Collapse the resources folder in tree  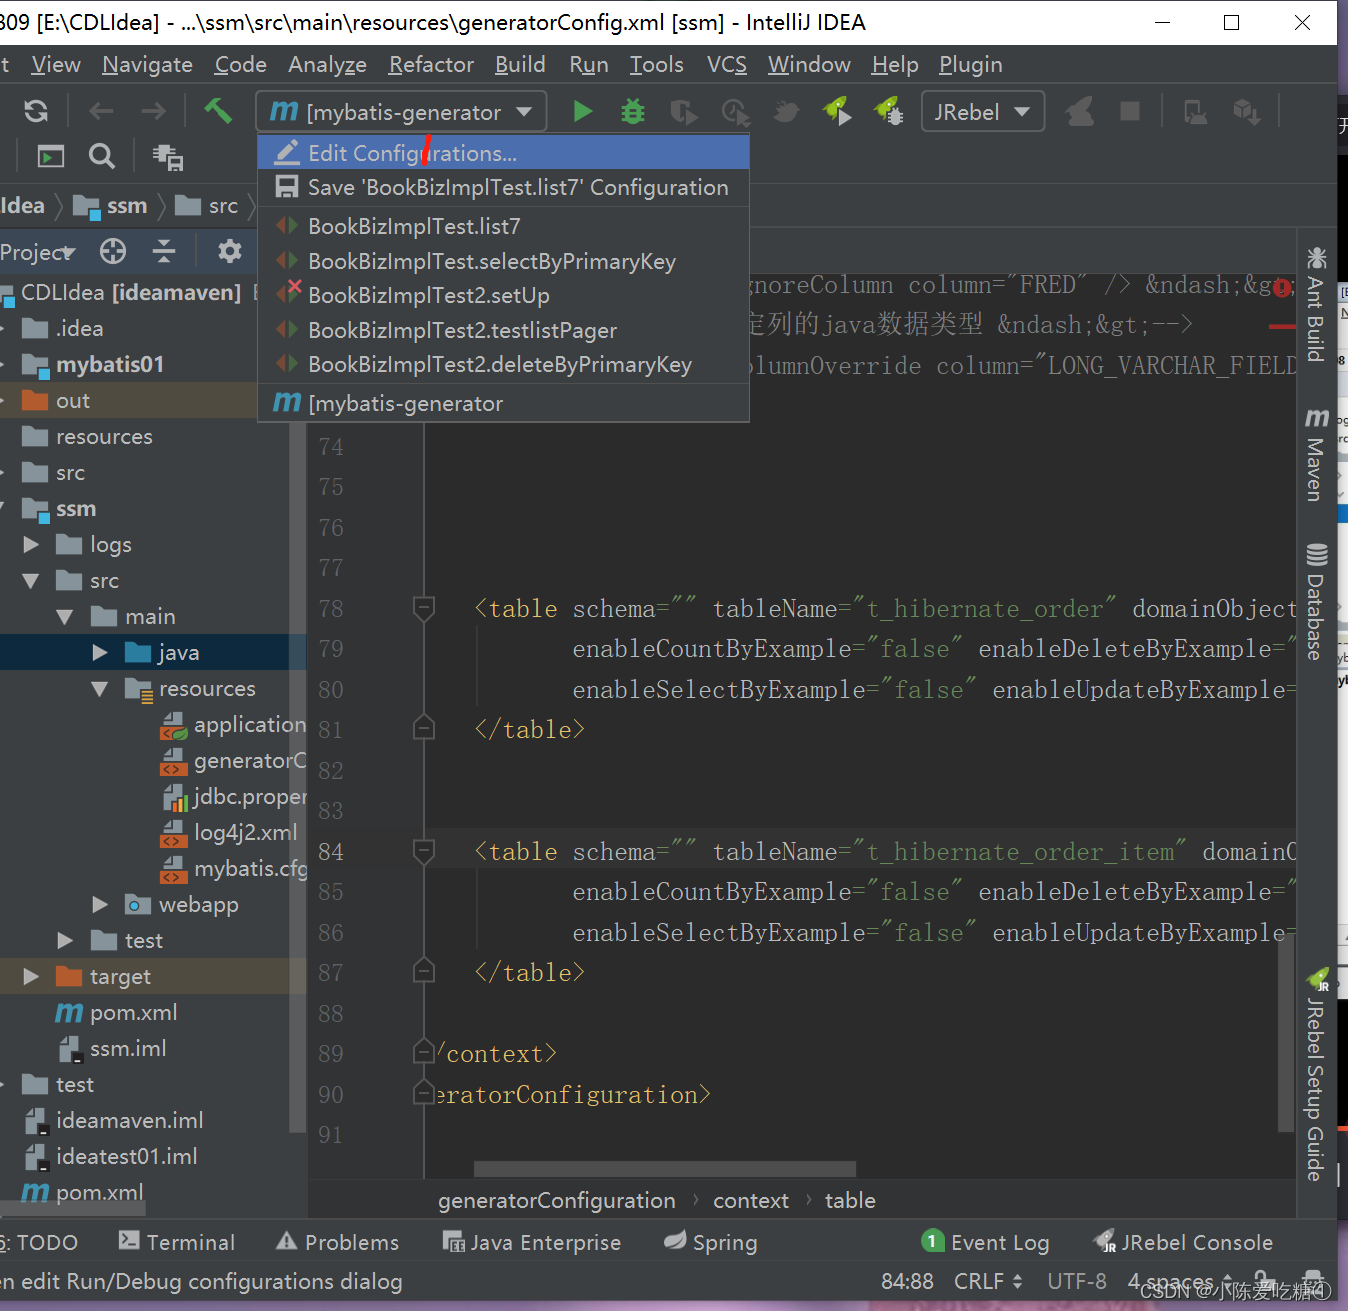click(x=100, y=689)
